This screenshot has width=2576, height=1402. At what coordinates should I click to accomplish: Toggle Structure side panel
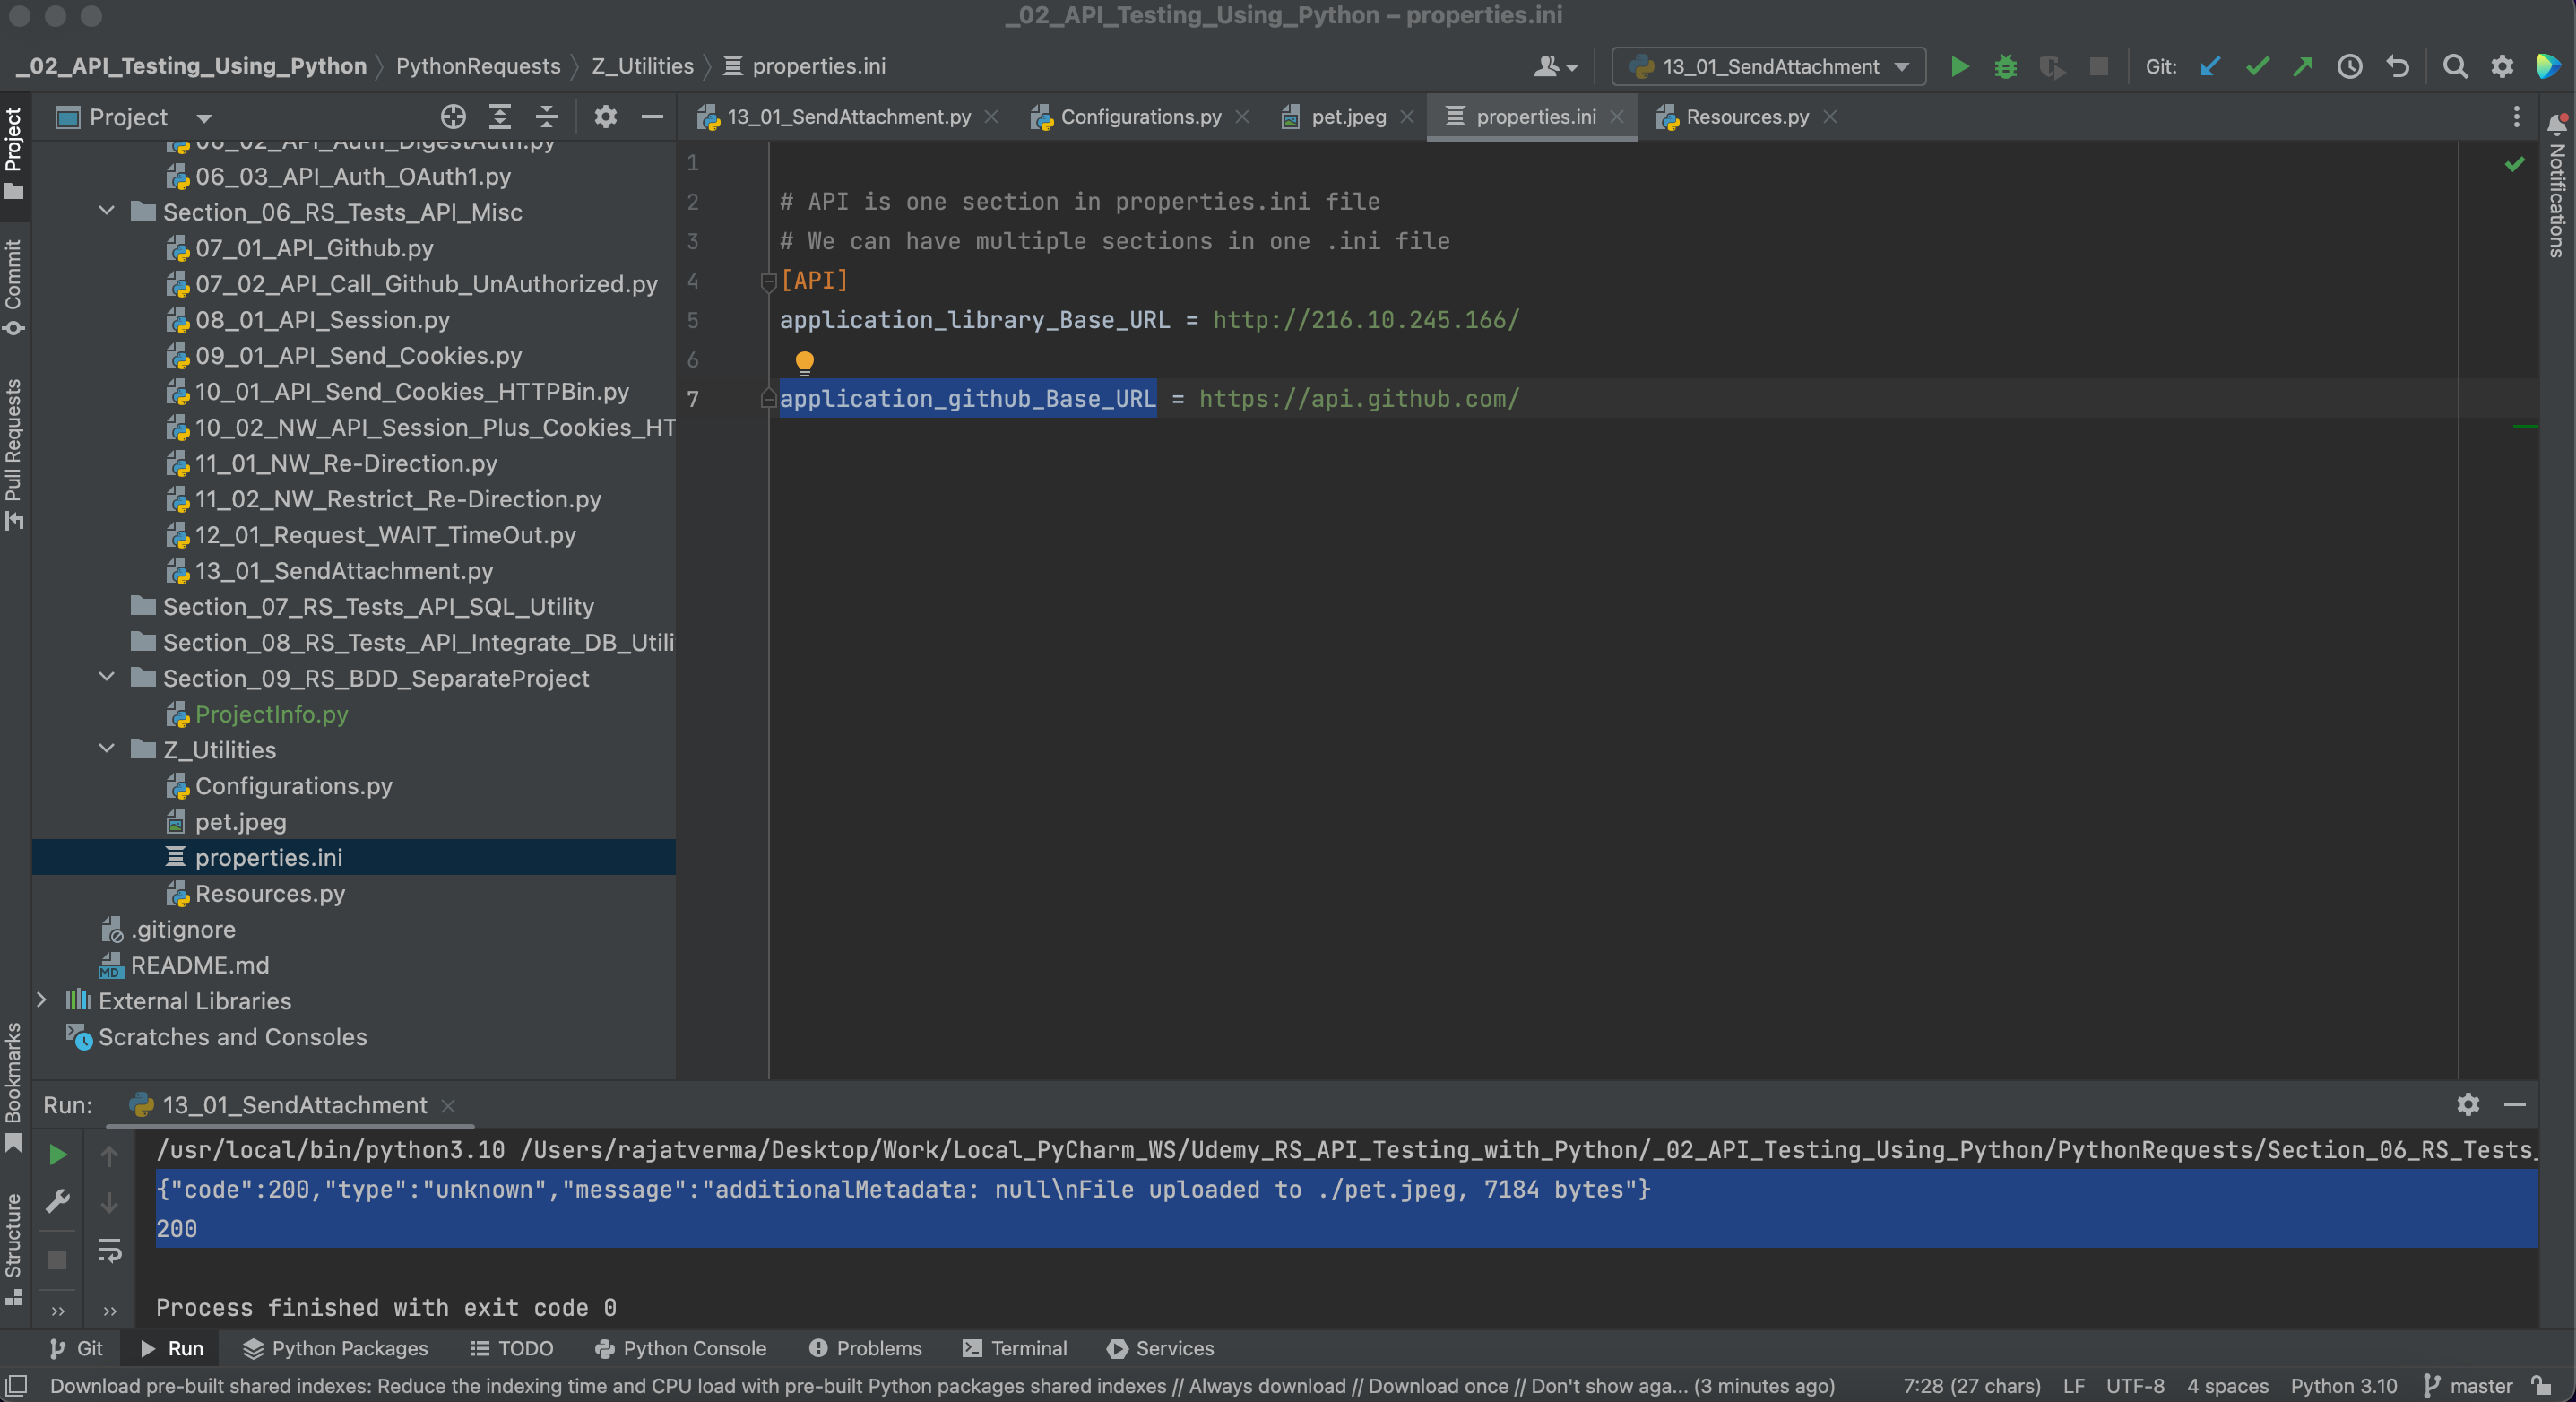point(13,1248)
